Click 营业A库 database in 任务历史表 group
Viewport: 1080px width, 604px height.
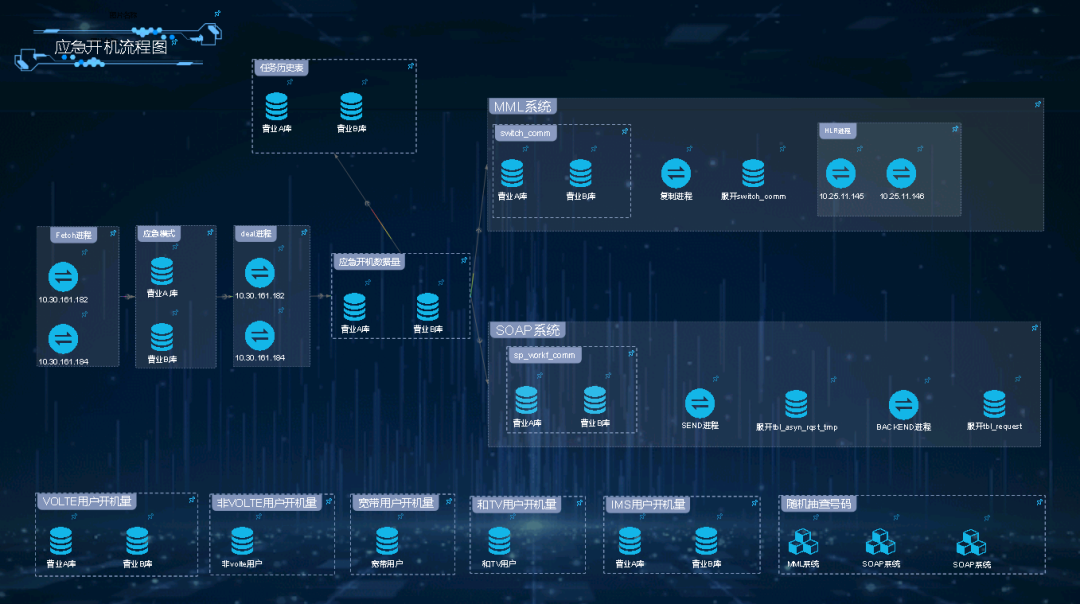pyautogui.click(x=277, y=107)
